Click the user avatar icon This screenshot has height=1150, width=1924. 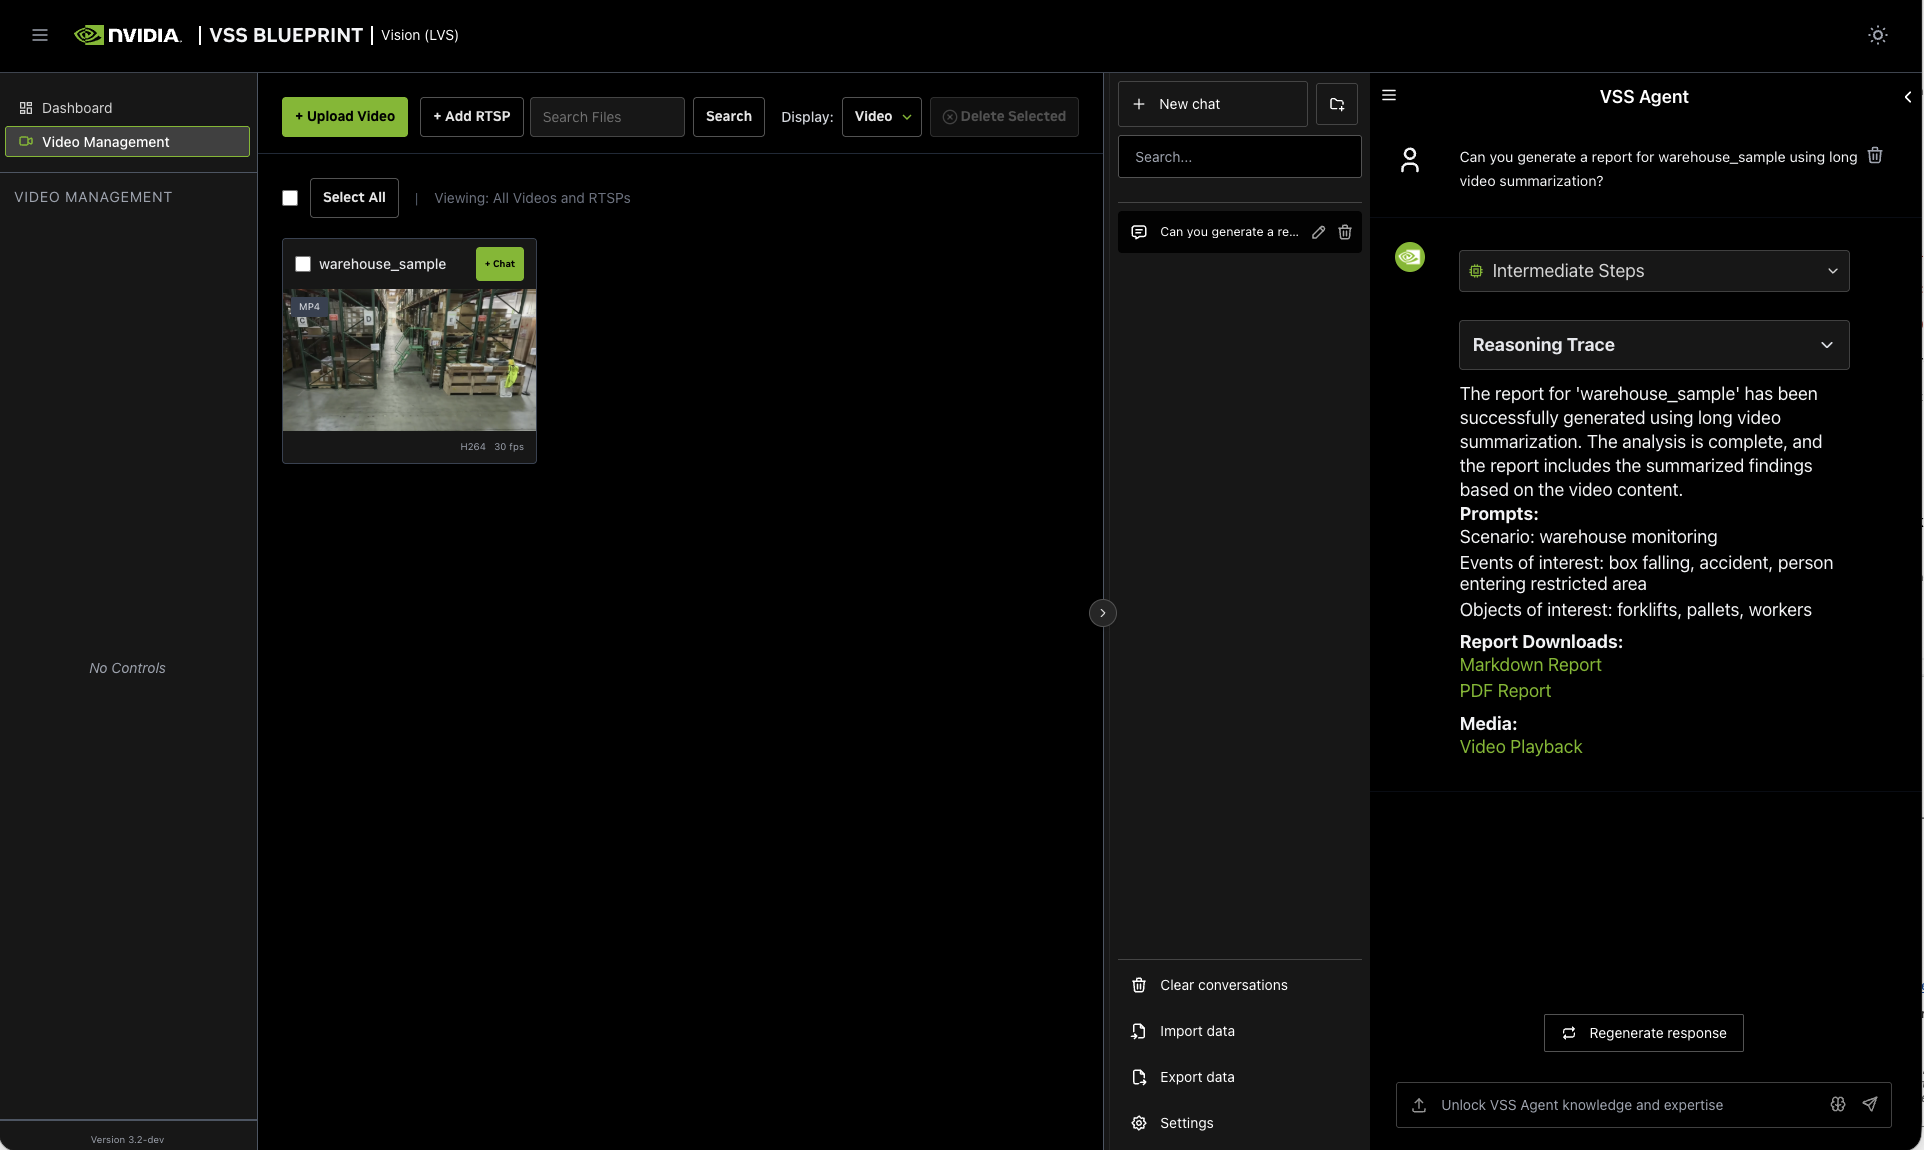1410,160
